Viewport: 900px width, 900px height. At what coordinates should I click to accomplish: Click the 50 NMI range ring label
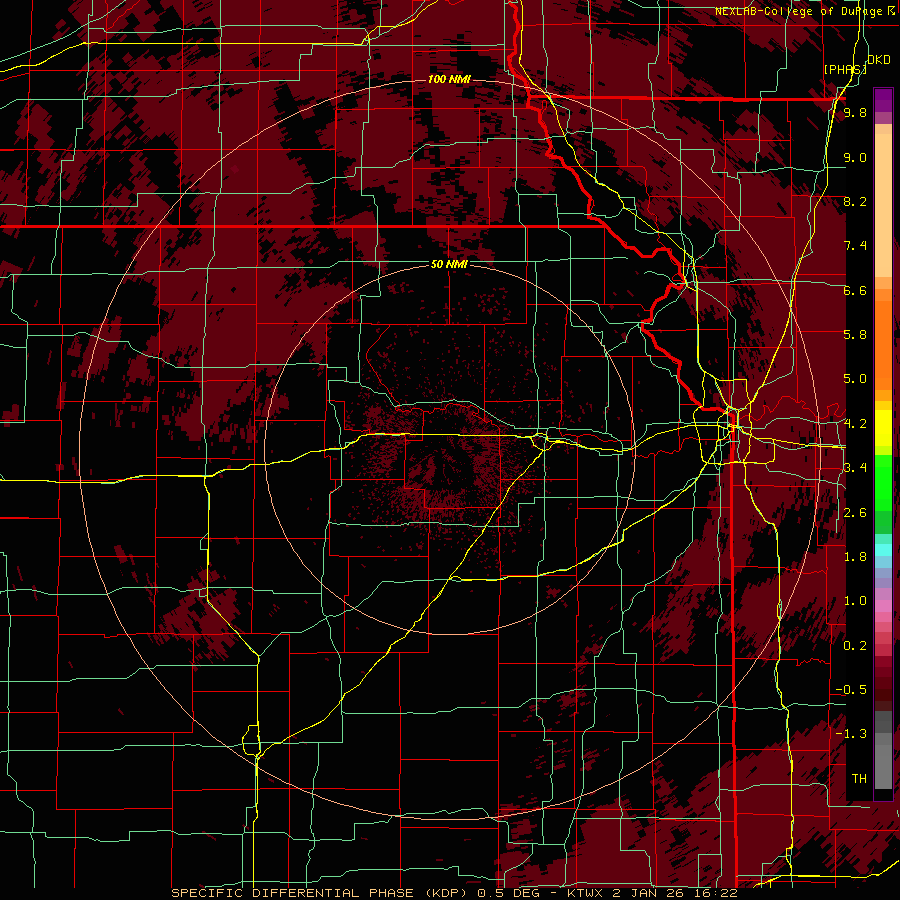pyautogui.click(x=449, y=264)
